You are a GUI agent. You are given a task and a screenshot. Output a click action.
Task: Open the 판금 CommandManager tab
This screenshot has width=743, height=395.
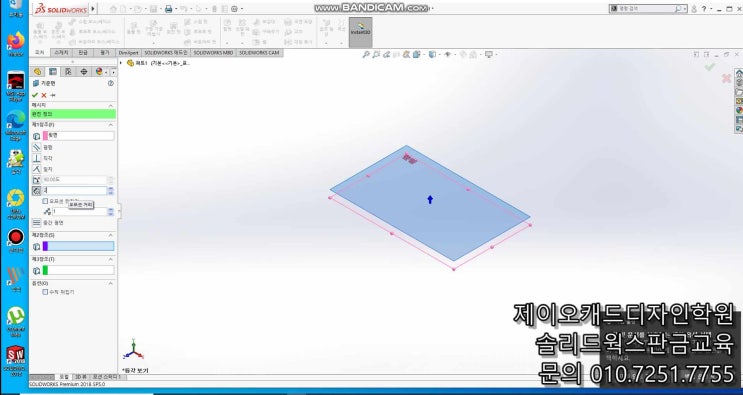83,53
